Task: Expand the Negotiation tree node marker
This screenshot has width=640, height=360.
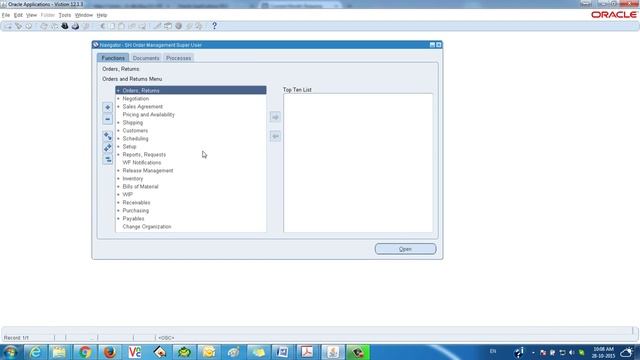Action: pyautogui.click(x=118, y=99)
